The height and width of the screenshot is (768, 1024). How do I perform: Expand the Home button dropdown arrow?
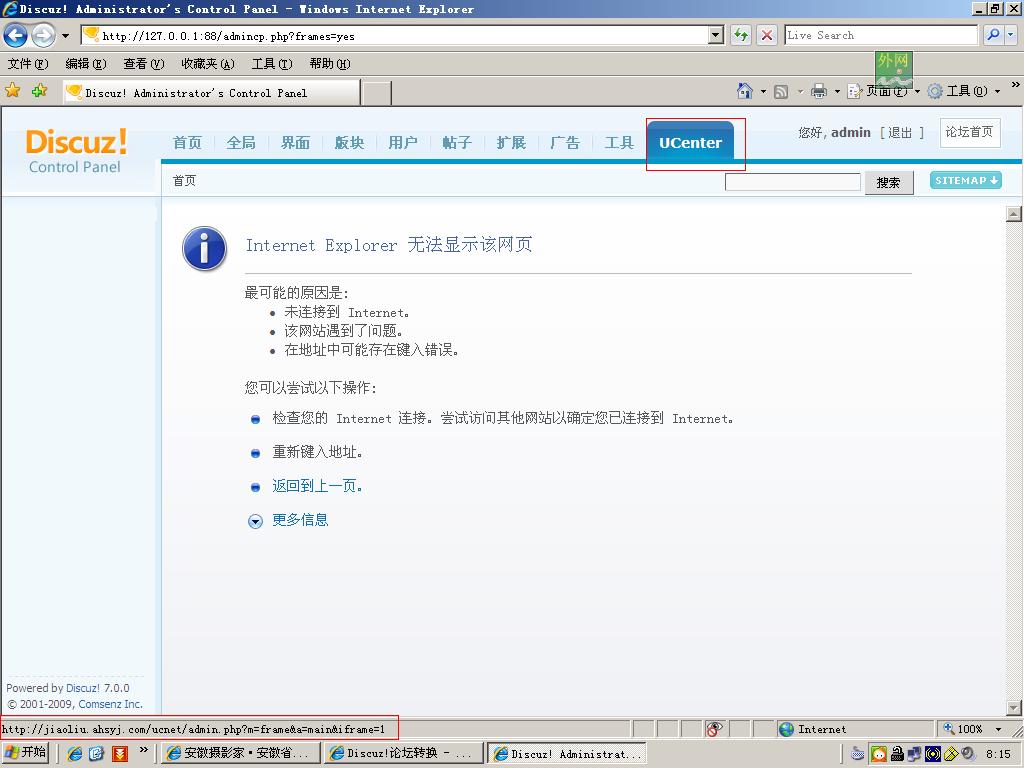click(x=763, y=91)
